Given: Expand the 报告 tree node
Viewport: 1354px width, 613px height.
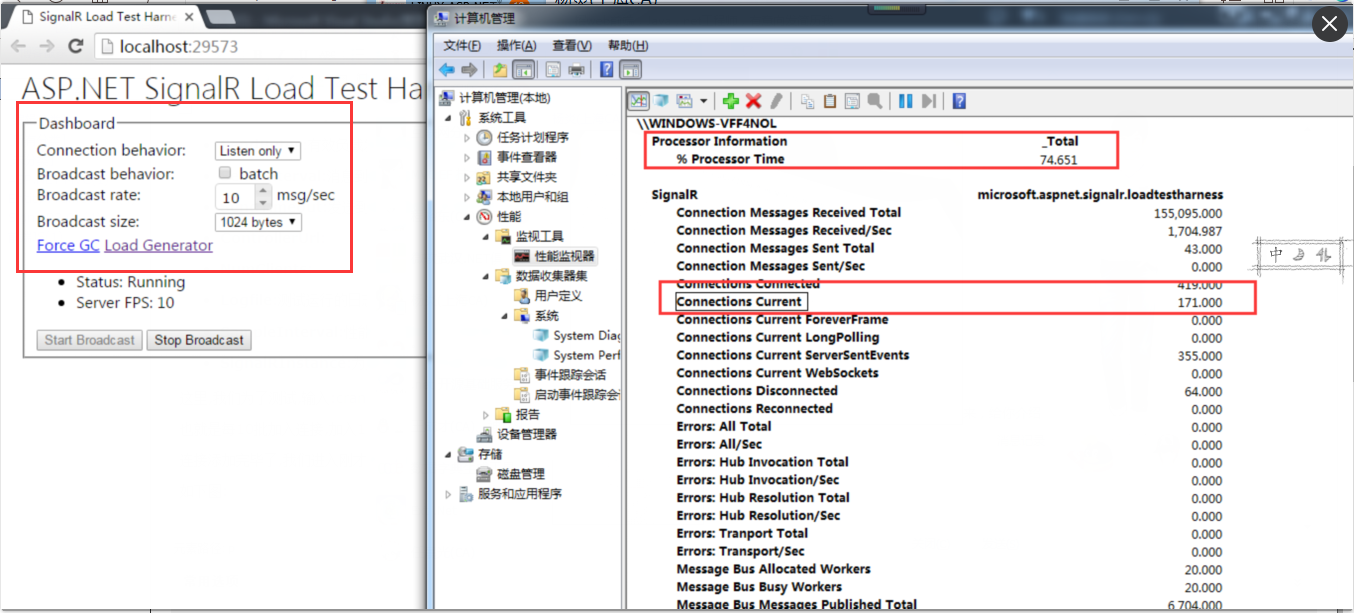Looking at the screenshot, I should tap(486, 414).
